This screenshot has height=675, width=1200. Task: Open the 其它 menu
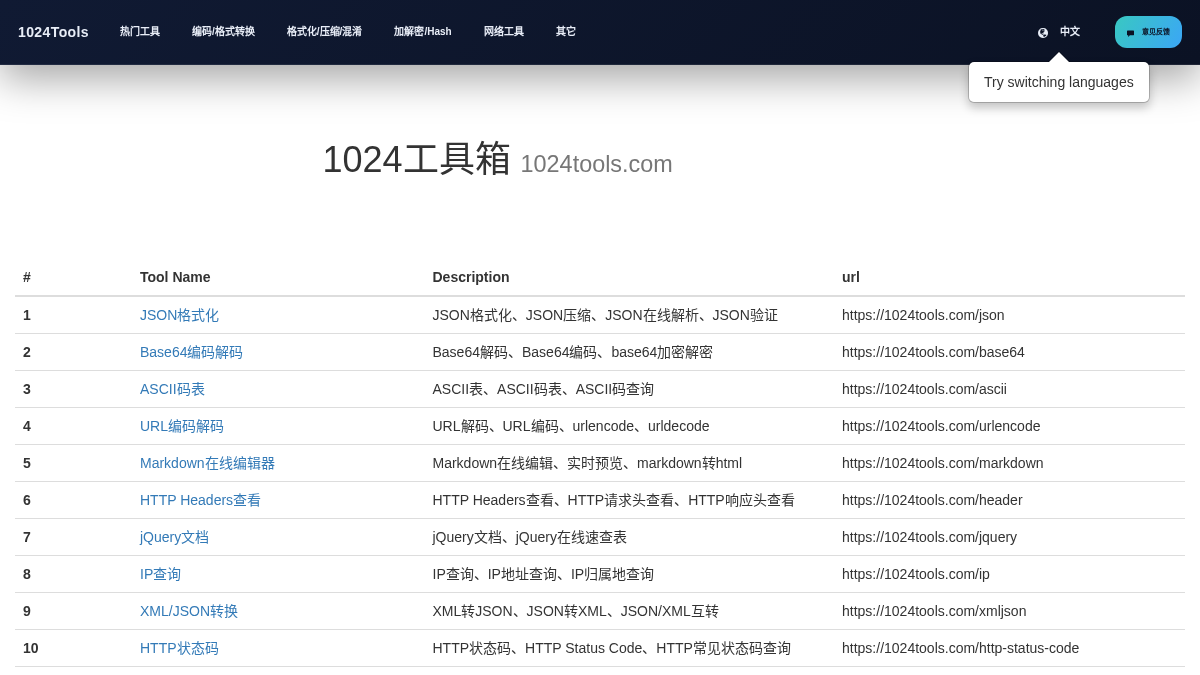pyautogui.click(x=566, y=32)
